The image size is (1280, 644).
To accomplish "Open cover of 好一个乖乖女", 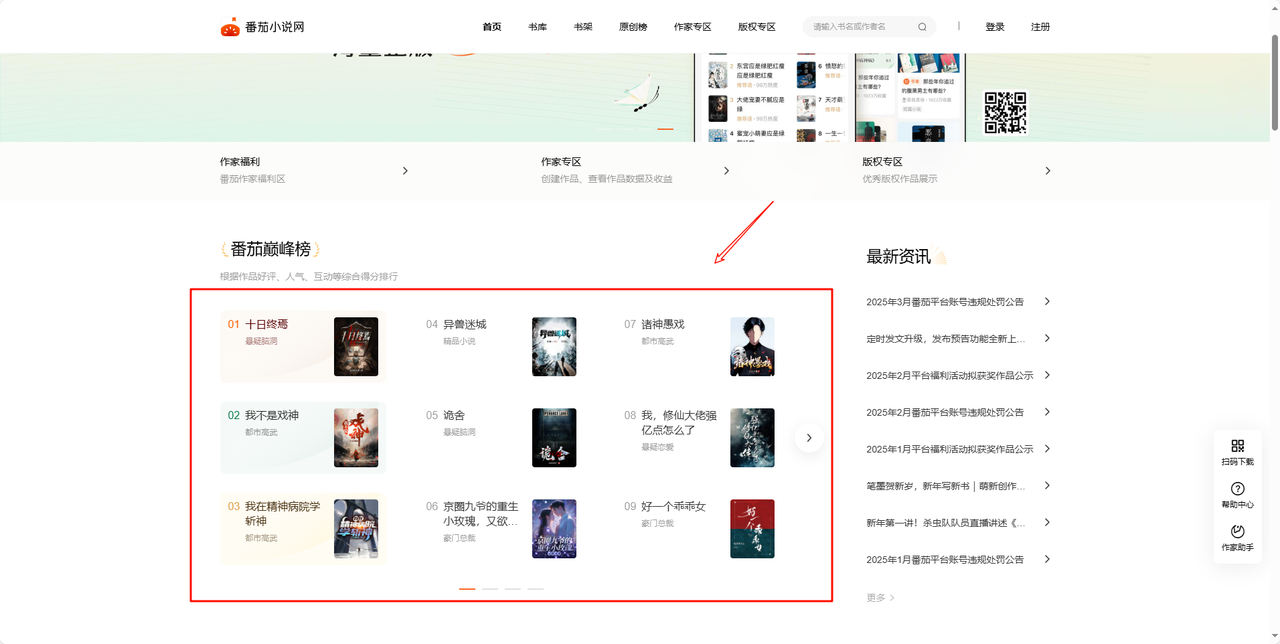I will click(752, 529).
